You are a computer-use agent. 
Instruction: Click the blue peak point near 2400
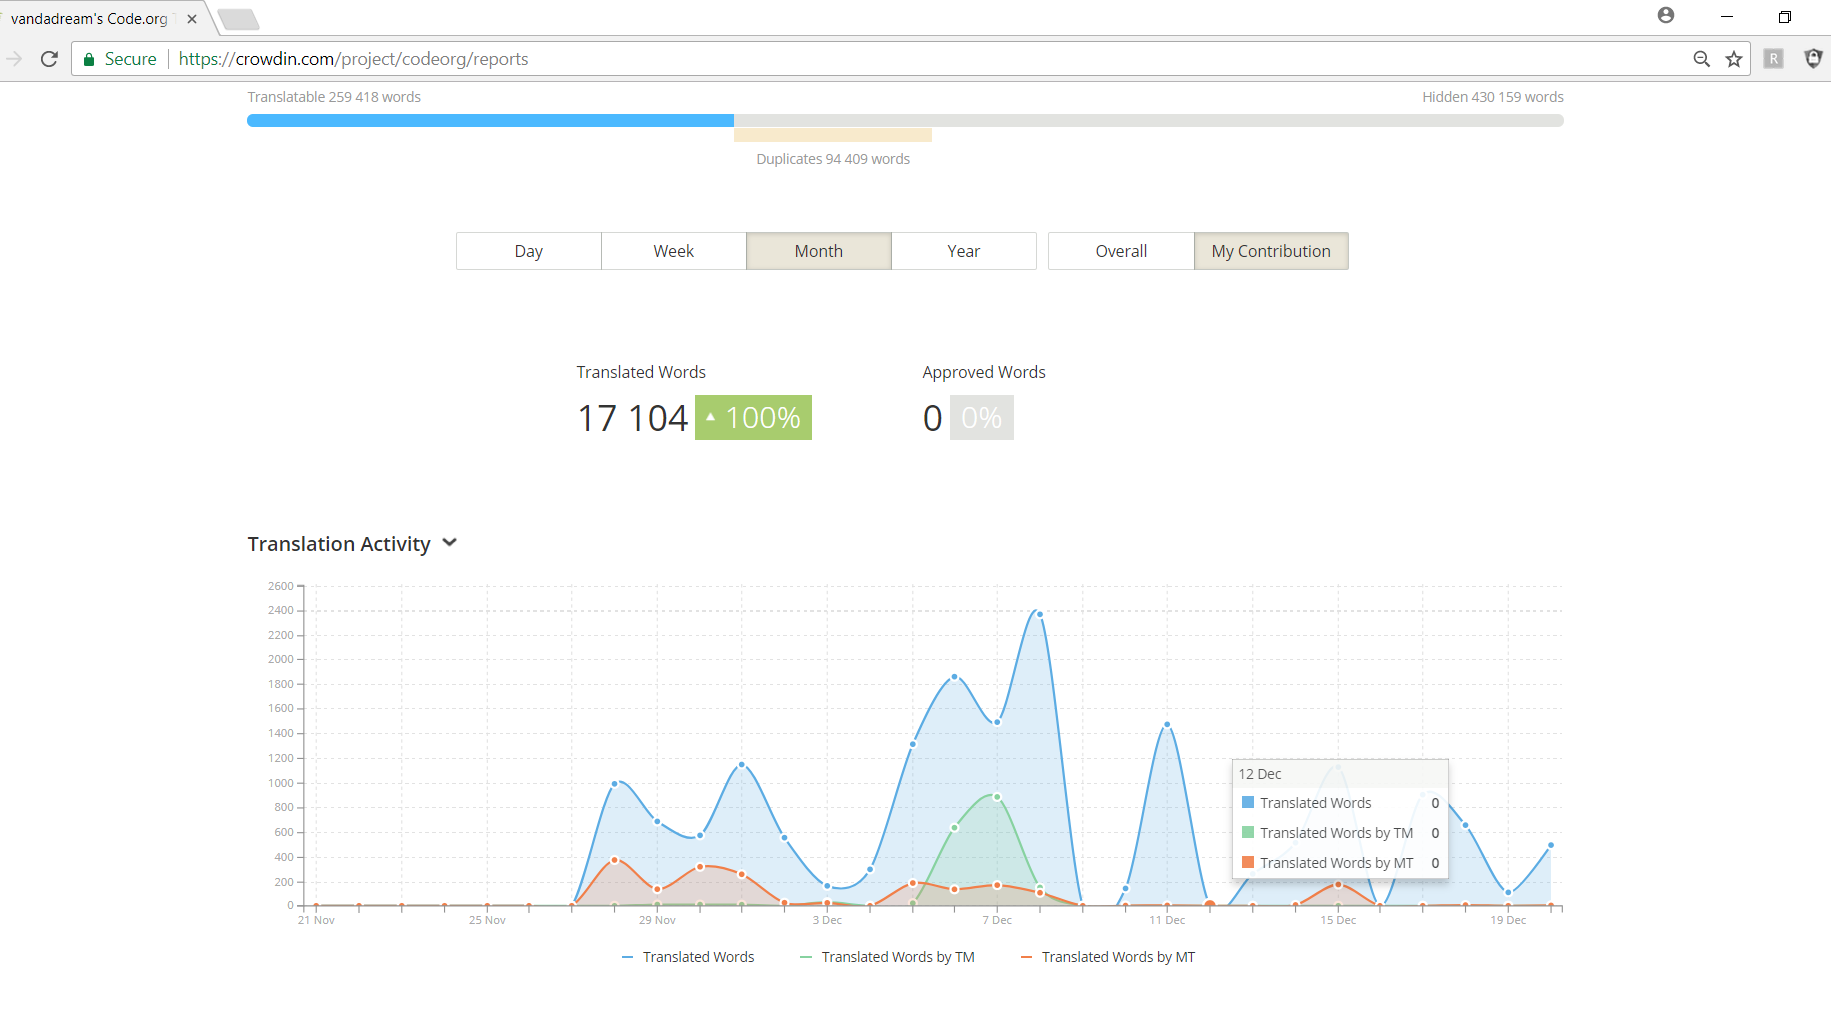[x=1040, y=614]
